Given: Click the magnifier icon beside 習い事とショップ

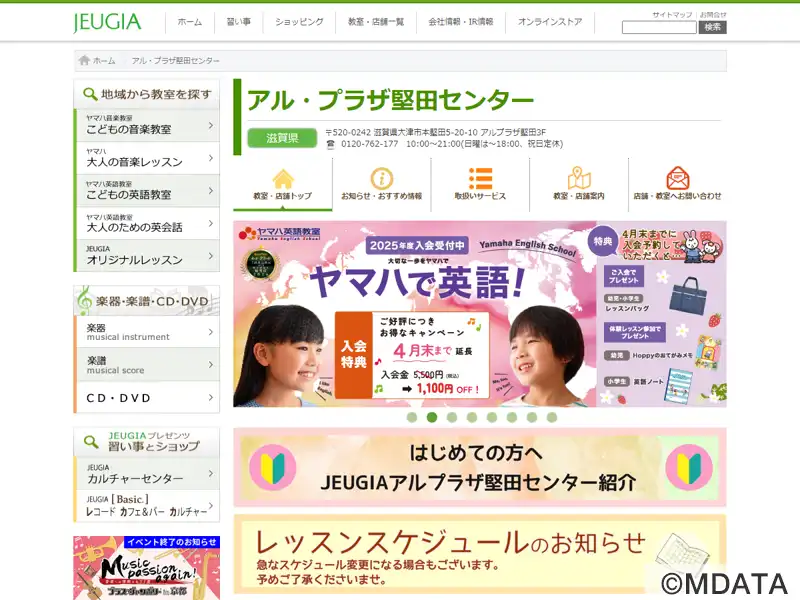Looking at the screenshot, I should point(91,441).
